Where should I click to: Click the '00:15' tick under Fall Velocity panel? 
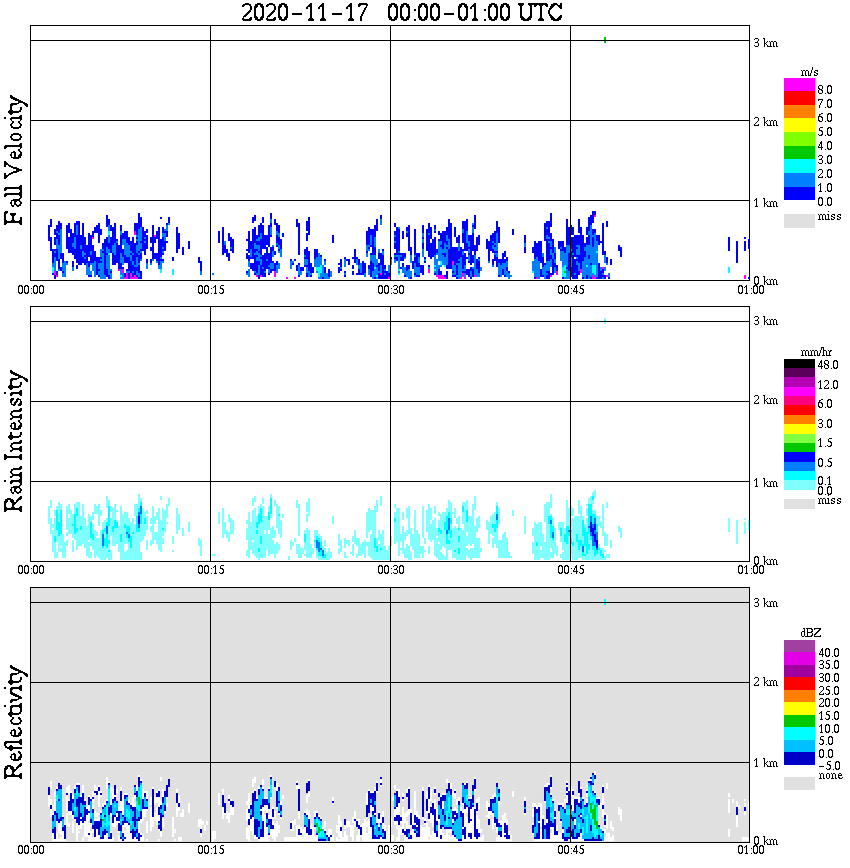pos(210,290)
